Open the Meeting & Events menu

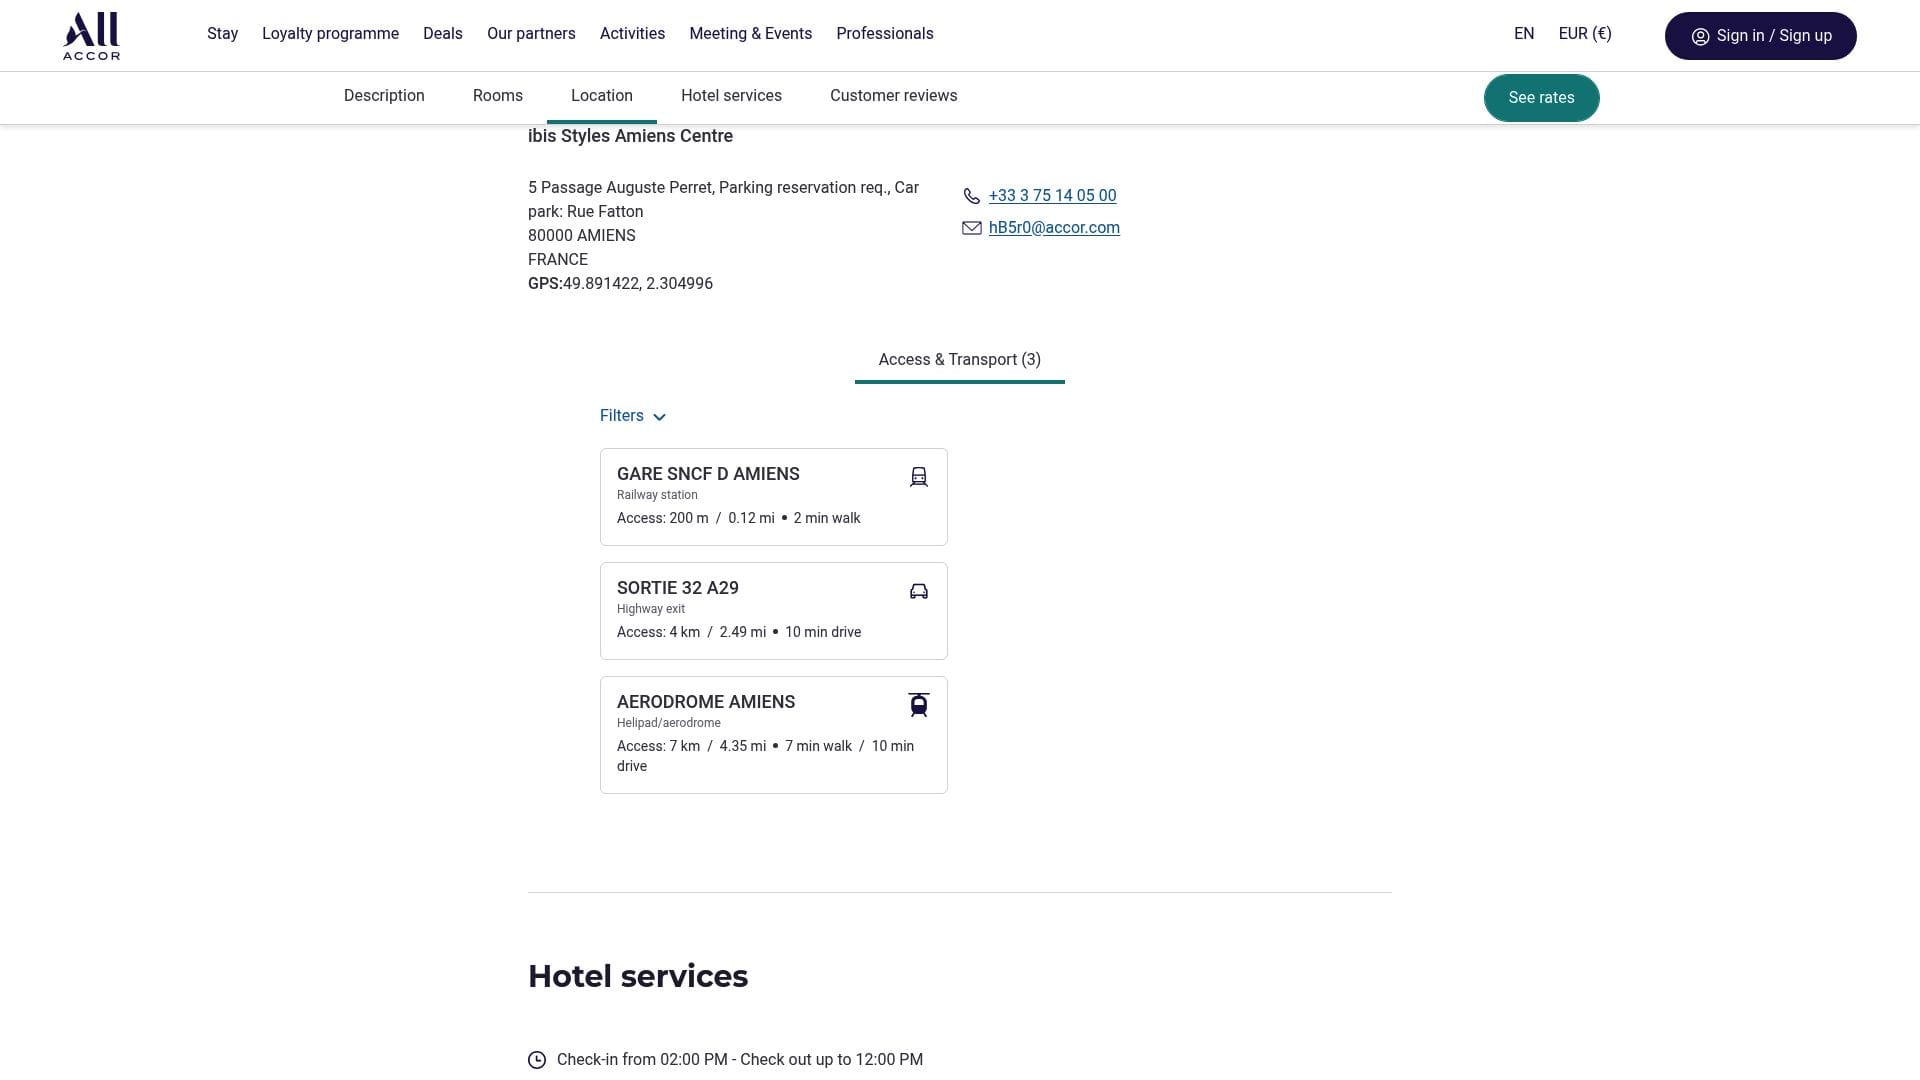click(x=750, y=34)
